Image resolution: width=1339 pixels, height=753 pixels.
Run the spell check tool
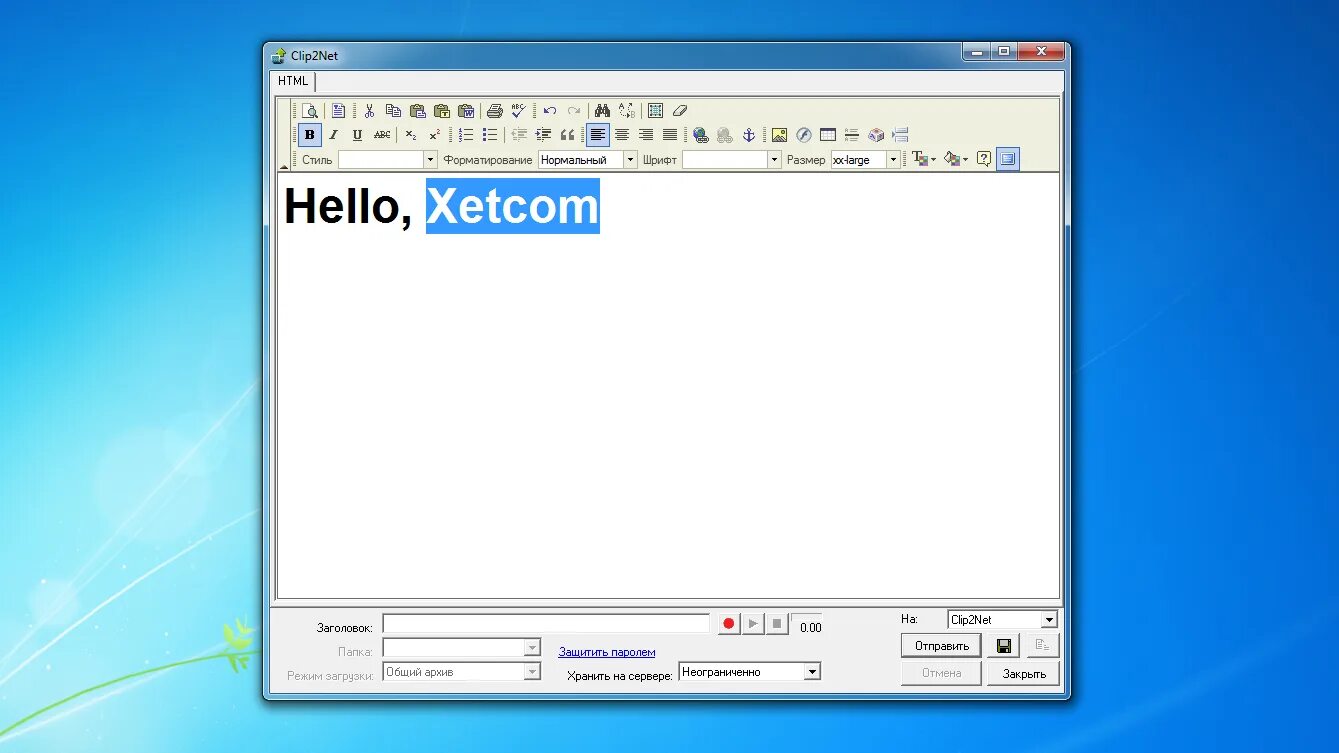[517, 110]
